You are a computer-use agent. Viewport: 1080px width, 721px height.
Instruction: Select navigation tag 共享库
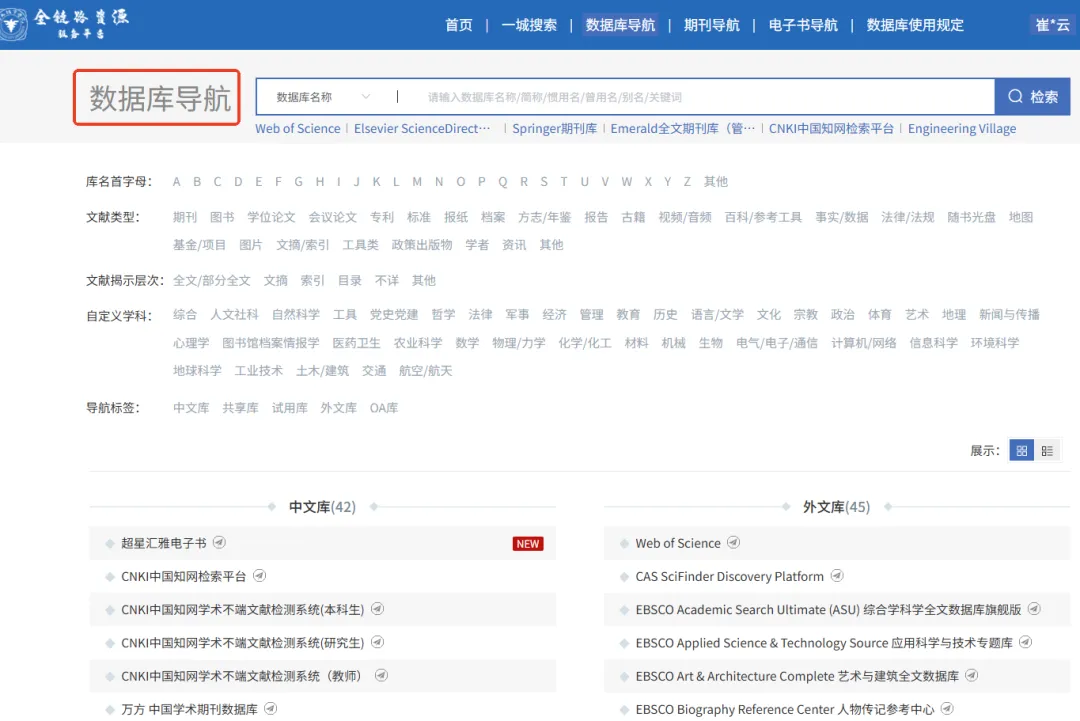[240, 408]
